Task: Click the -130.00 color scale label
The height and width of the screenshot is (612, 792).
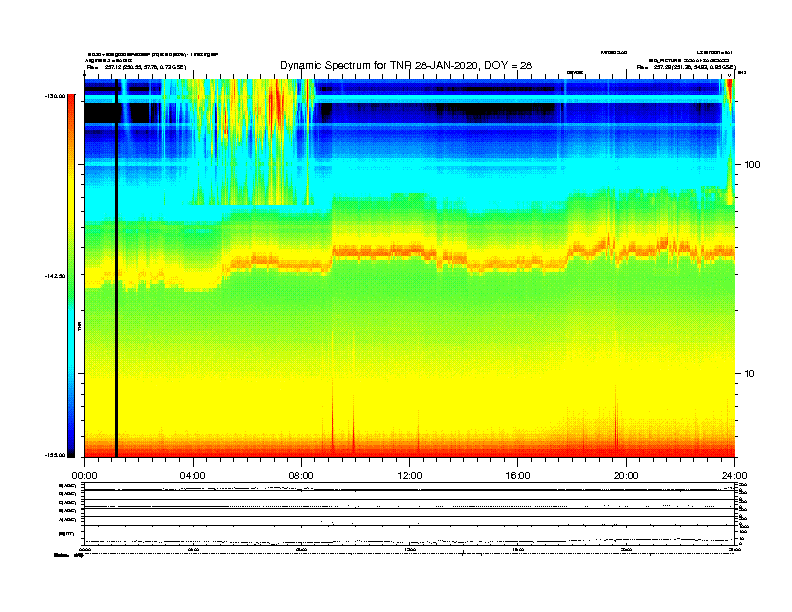Action: tap(55, 95)
